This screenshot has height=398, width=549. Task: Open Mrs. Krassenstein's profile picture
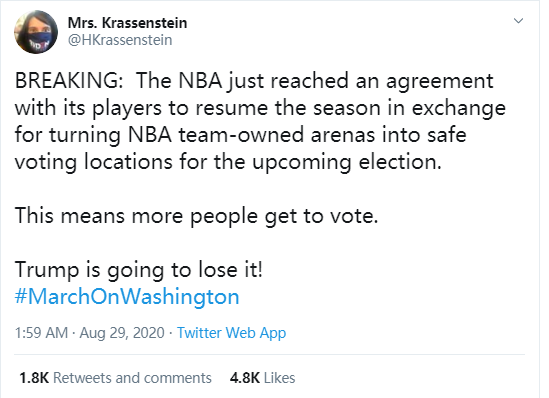point(36,32)
